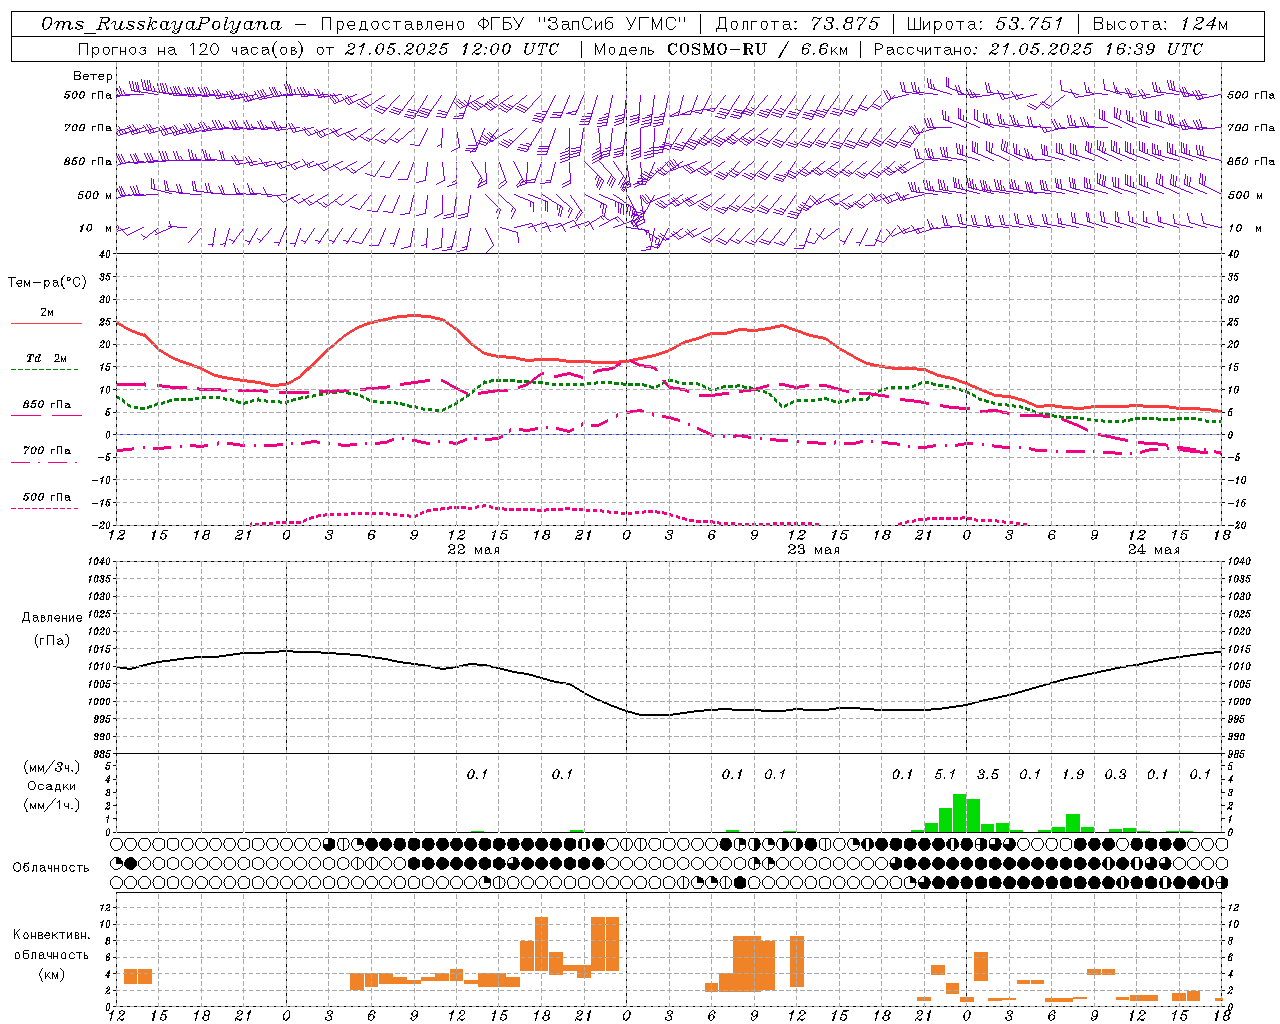1280x1024 pixels.
Task: Click the 500 гПа temperature legend entry
Action: [47, 497]
